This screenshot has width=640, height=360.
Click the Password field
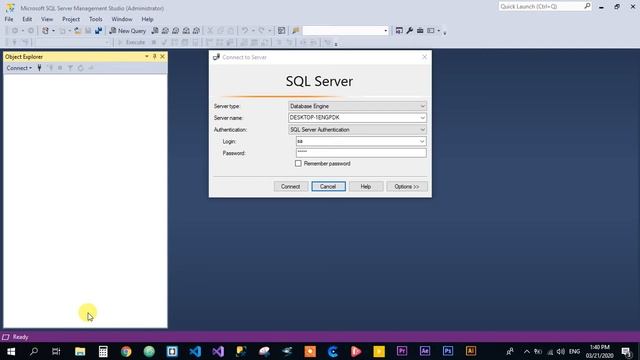[361, 153]
